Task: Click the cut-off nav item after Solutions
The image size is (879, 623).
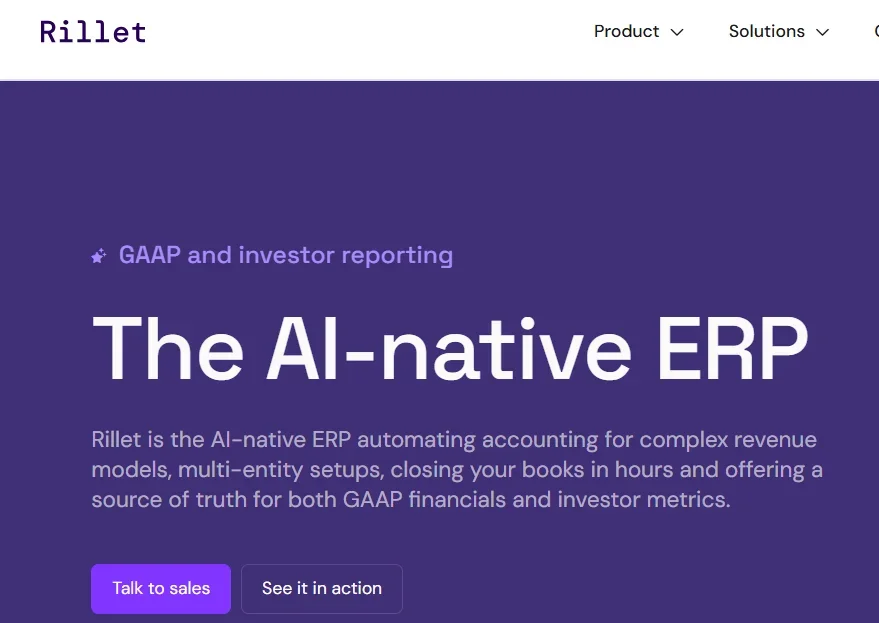Action: pos(875,32)
